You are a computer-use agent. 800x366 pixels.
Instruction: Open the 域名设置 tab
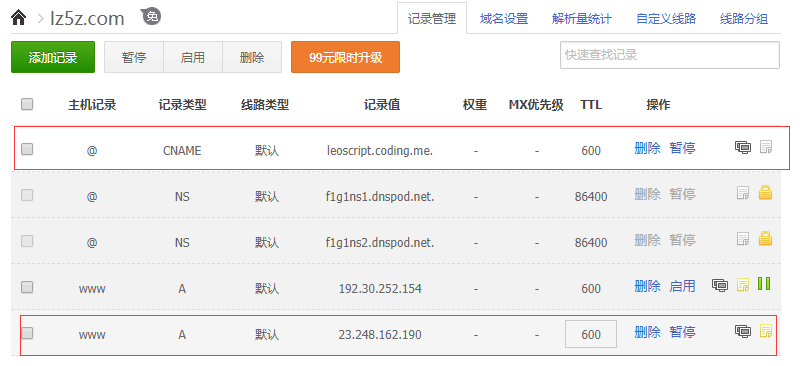click(504, 19)
